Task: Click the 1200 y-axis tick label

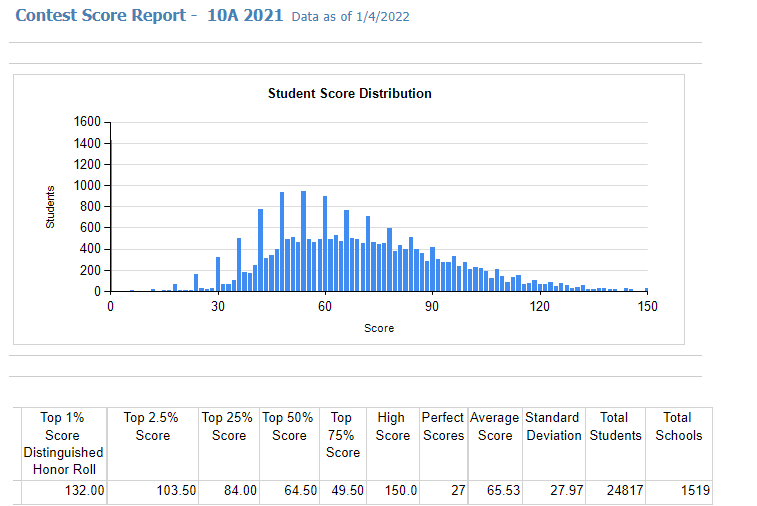Action: [87, 165]
